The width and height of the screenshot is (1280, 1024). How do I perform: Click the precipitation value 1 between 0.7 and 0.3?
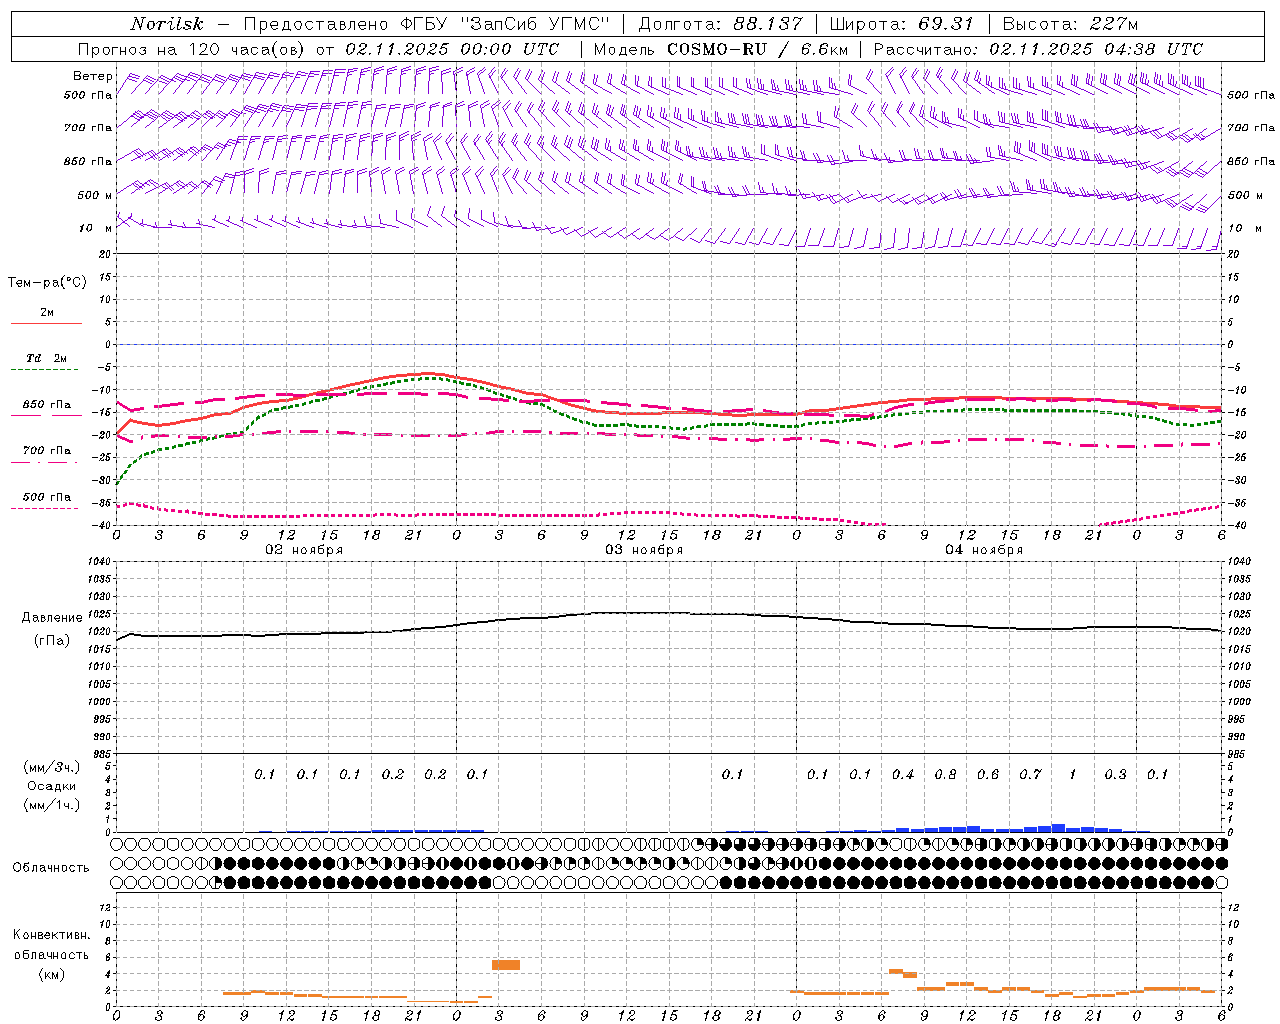pyautogui.click(x=1073, y=775)
